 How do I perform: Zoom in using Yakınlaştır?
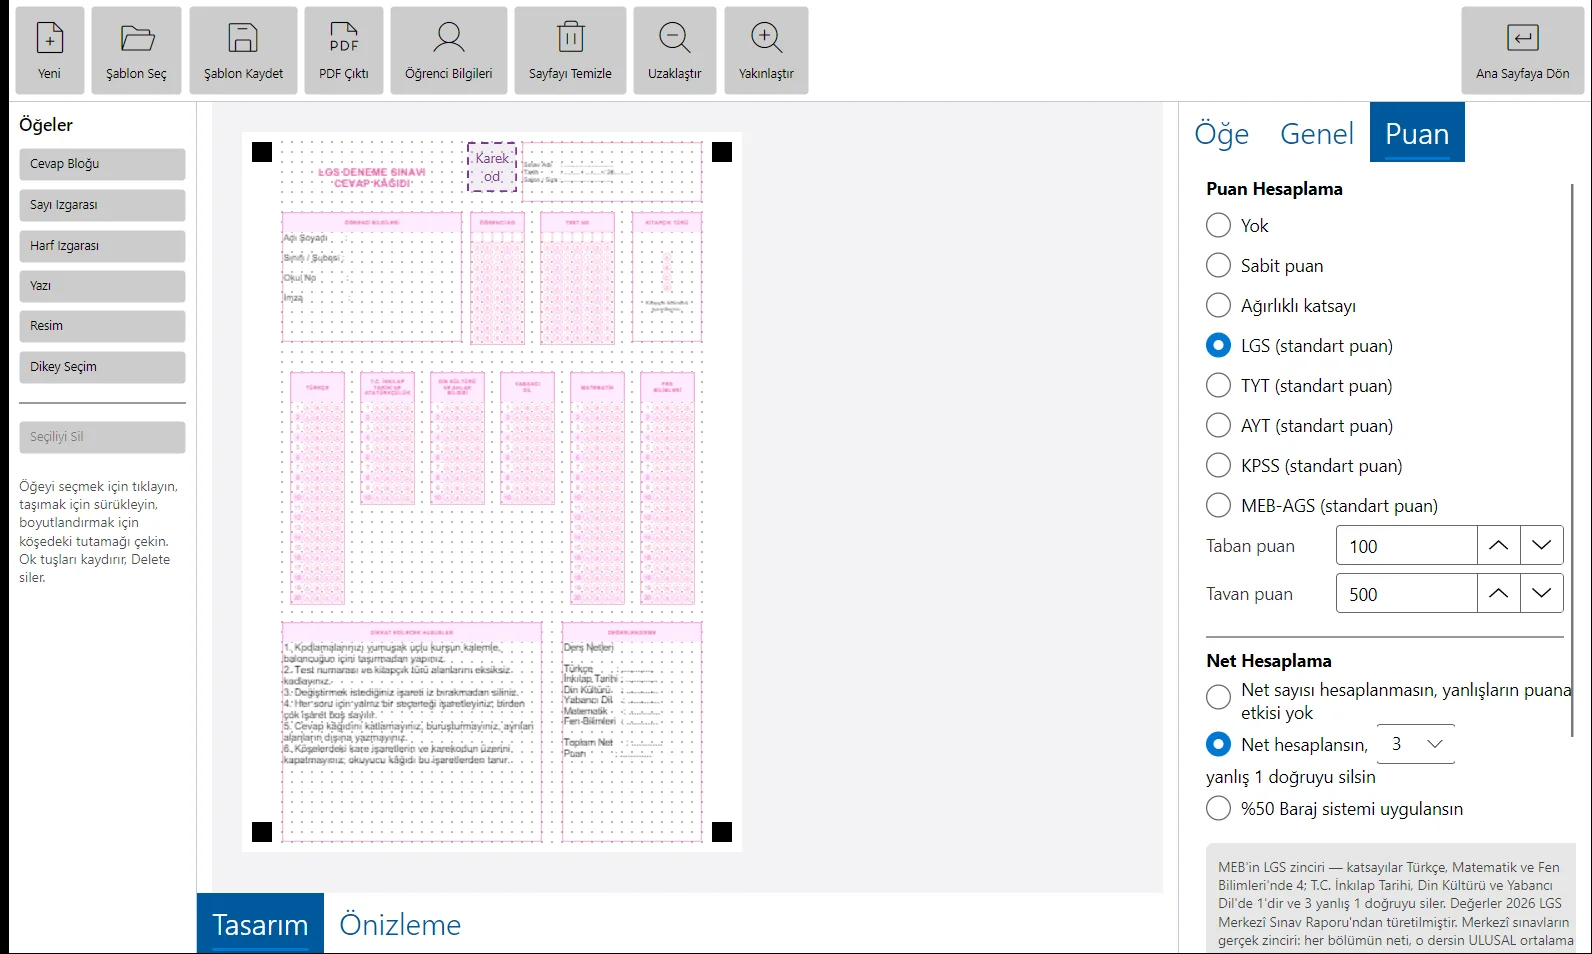coord(767,51)
